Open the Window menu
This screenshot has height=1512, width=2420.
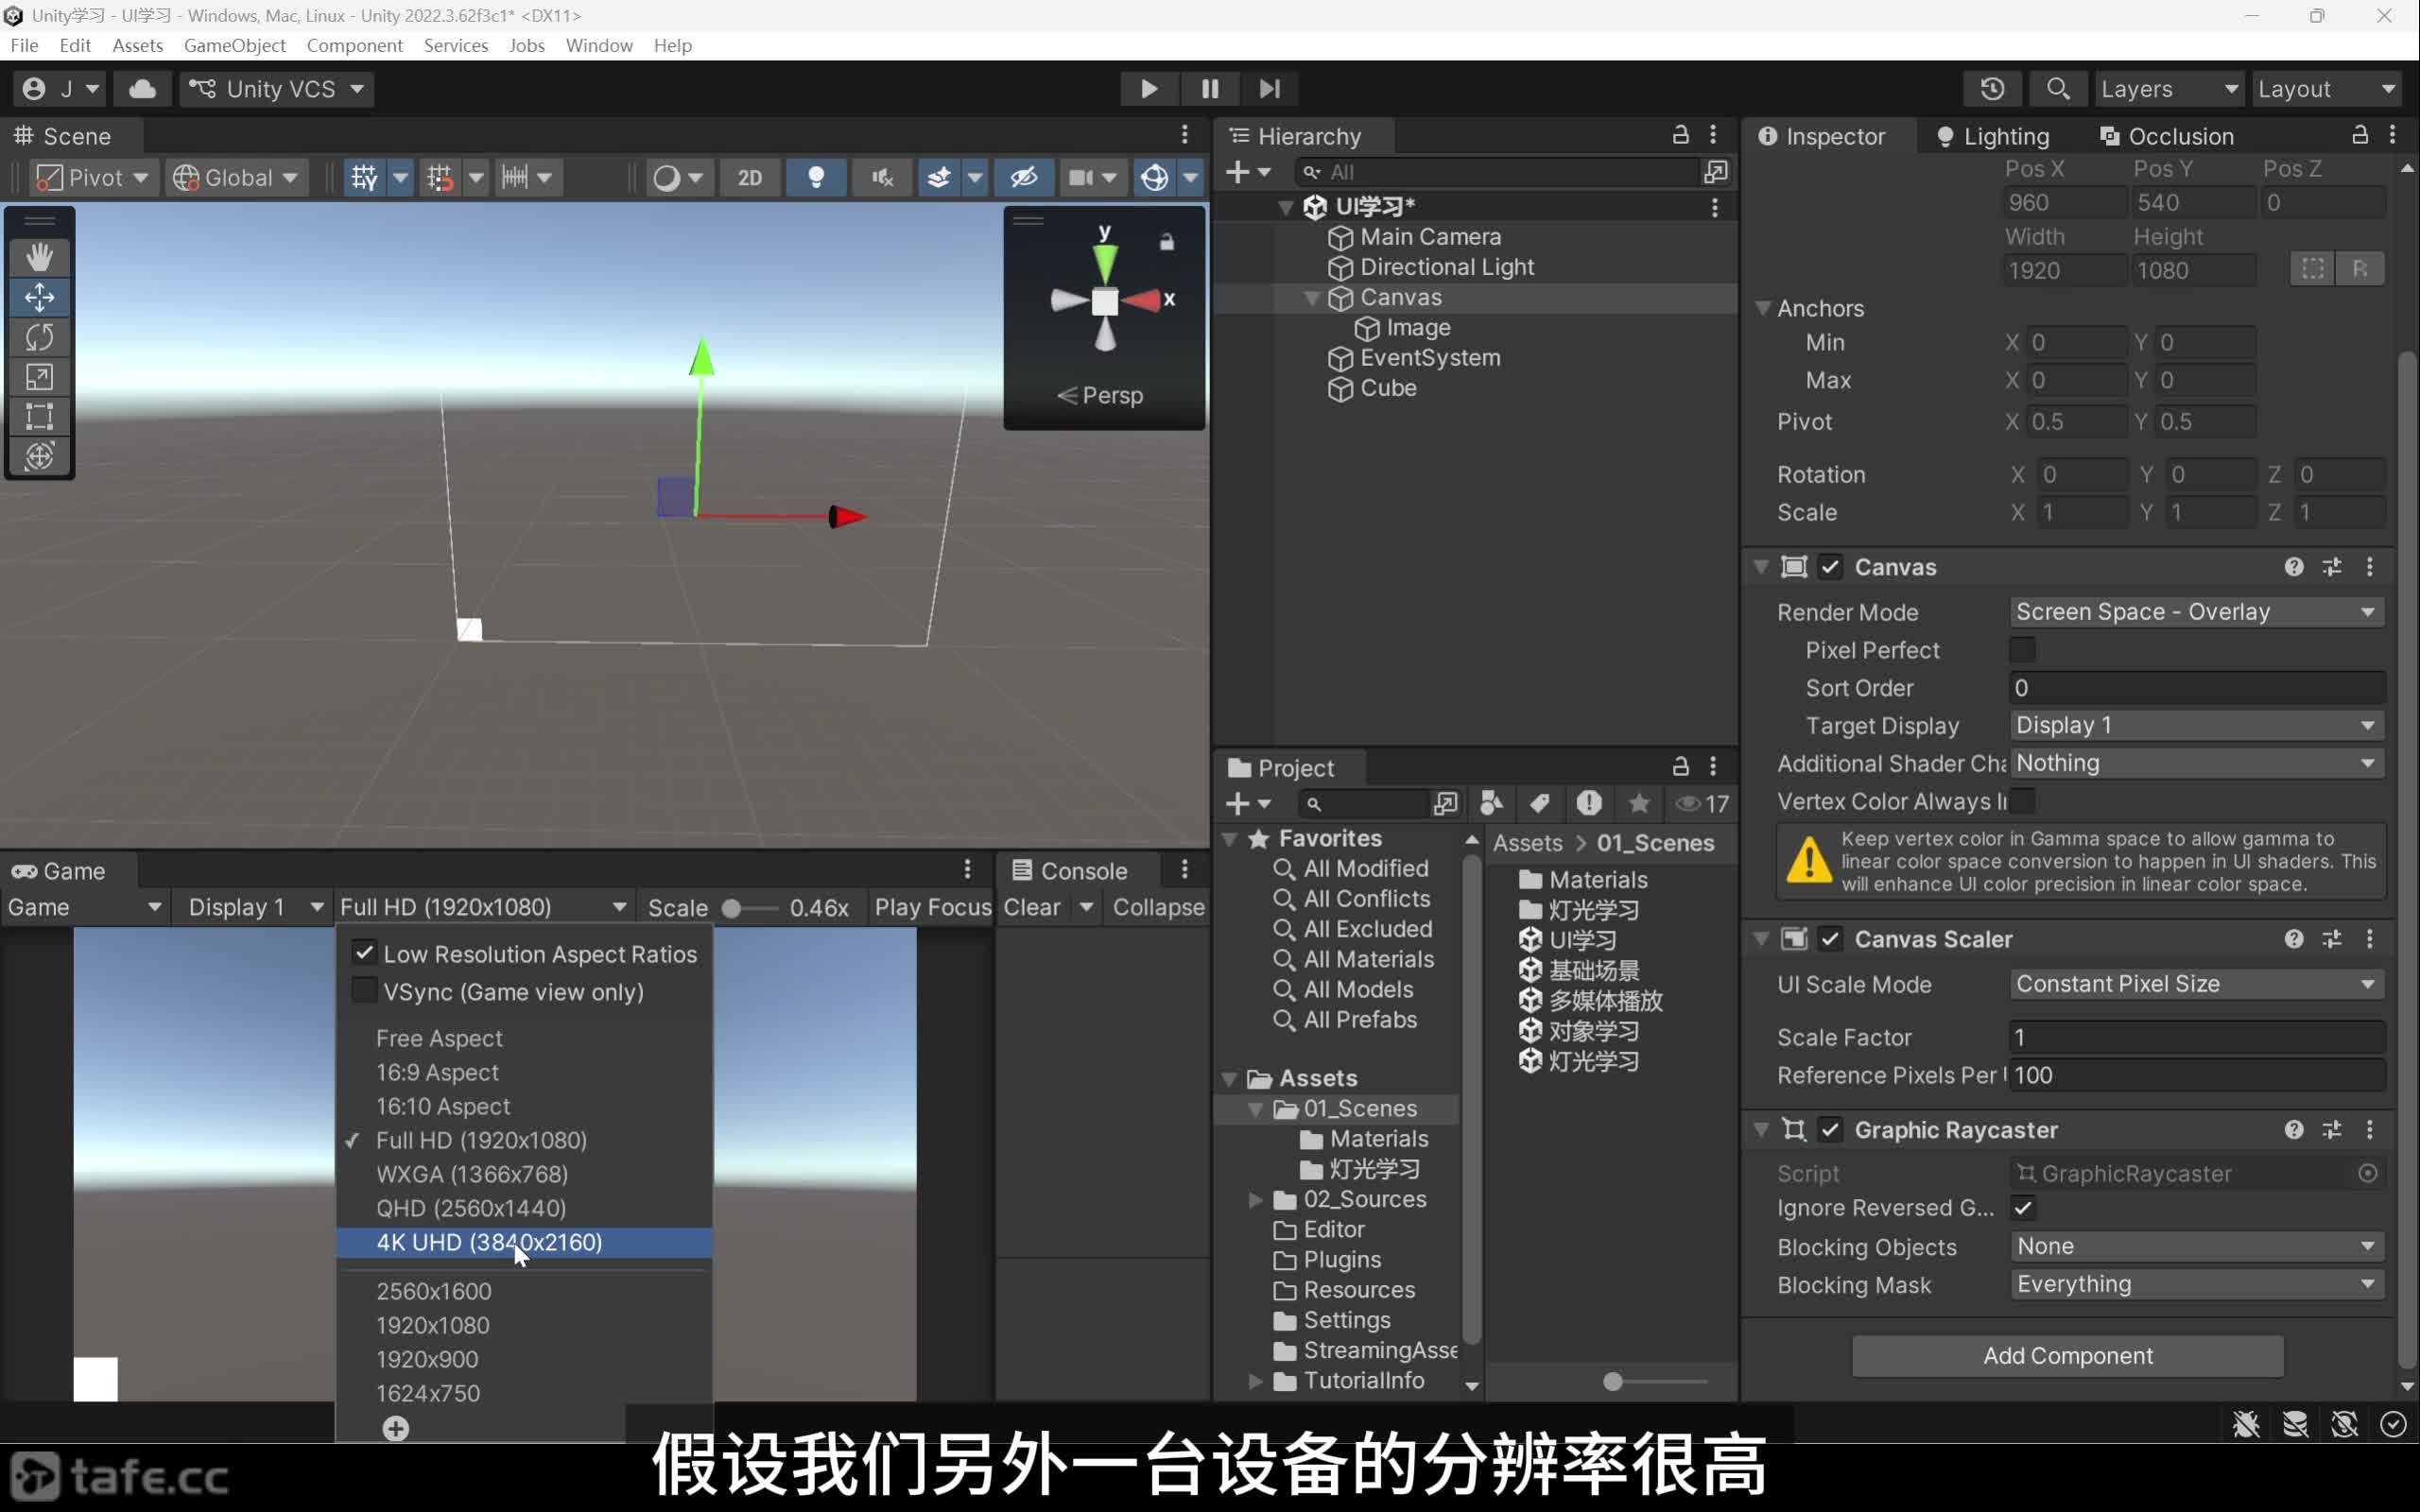[x=599, y=45]
